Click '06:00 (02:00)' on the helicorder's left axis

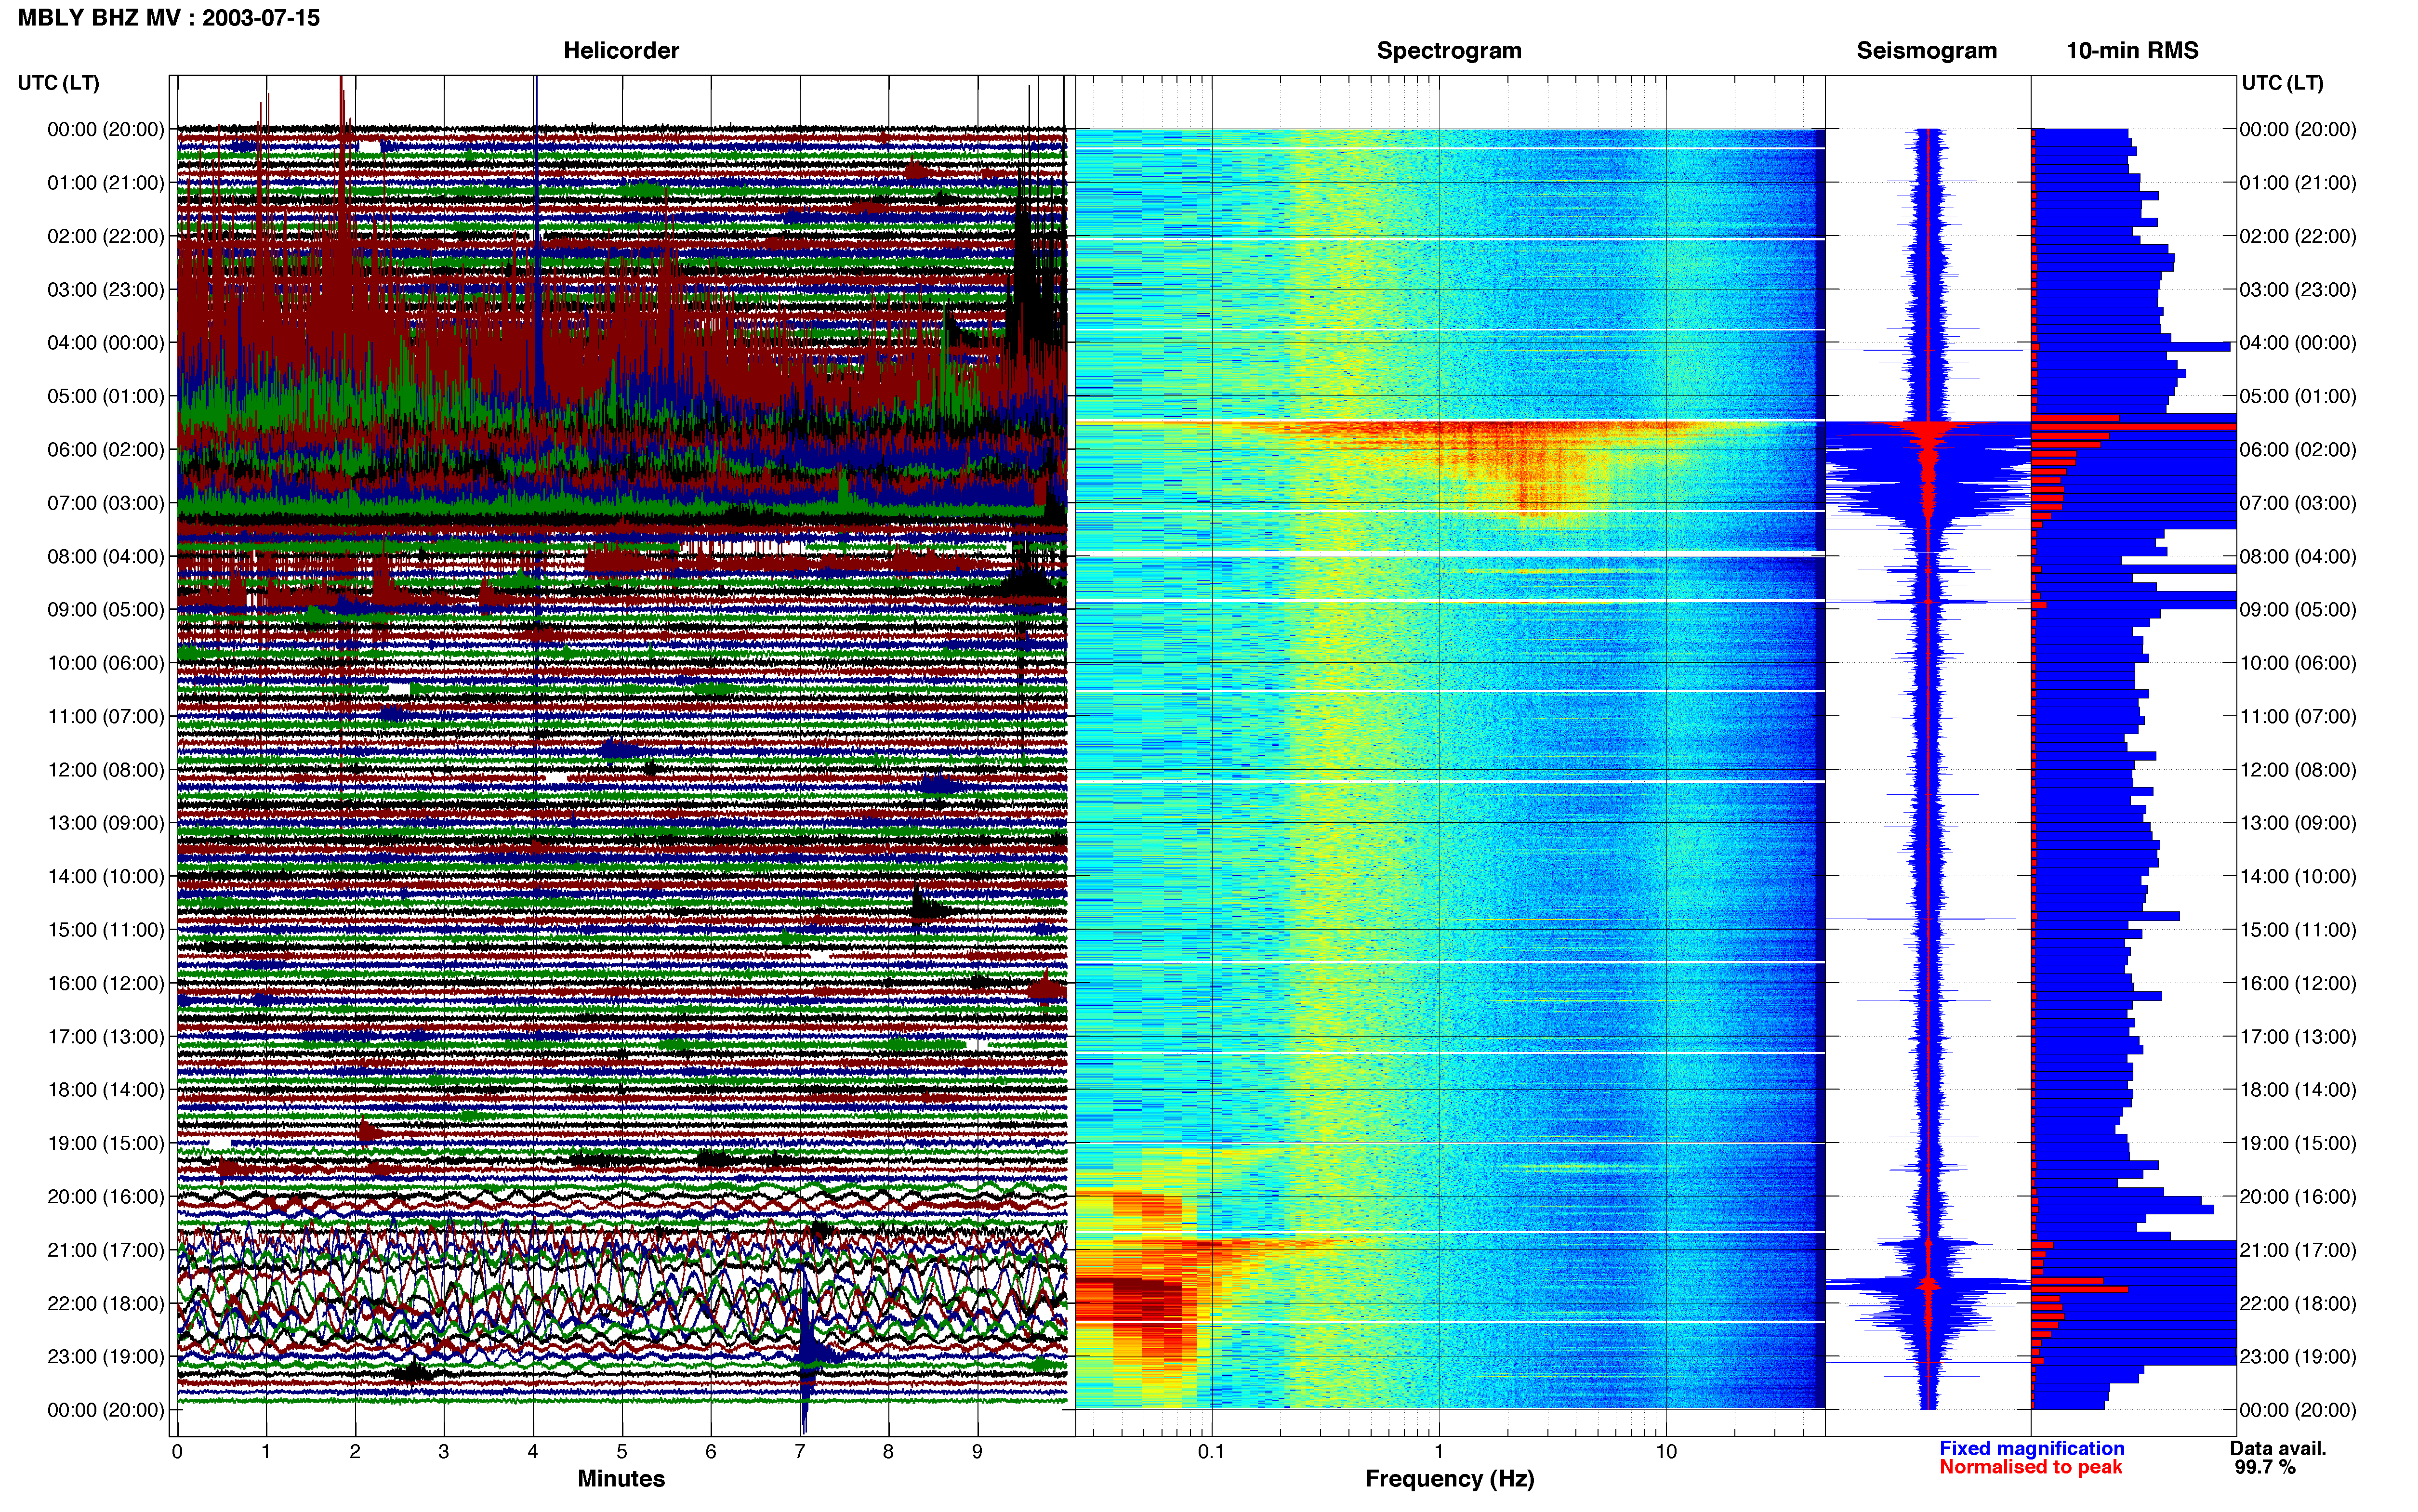click(106, 449)
